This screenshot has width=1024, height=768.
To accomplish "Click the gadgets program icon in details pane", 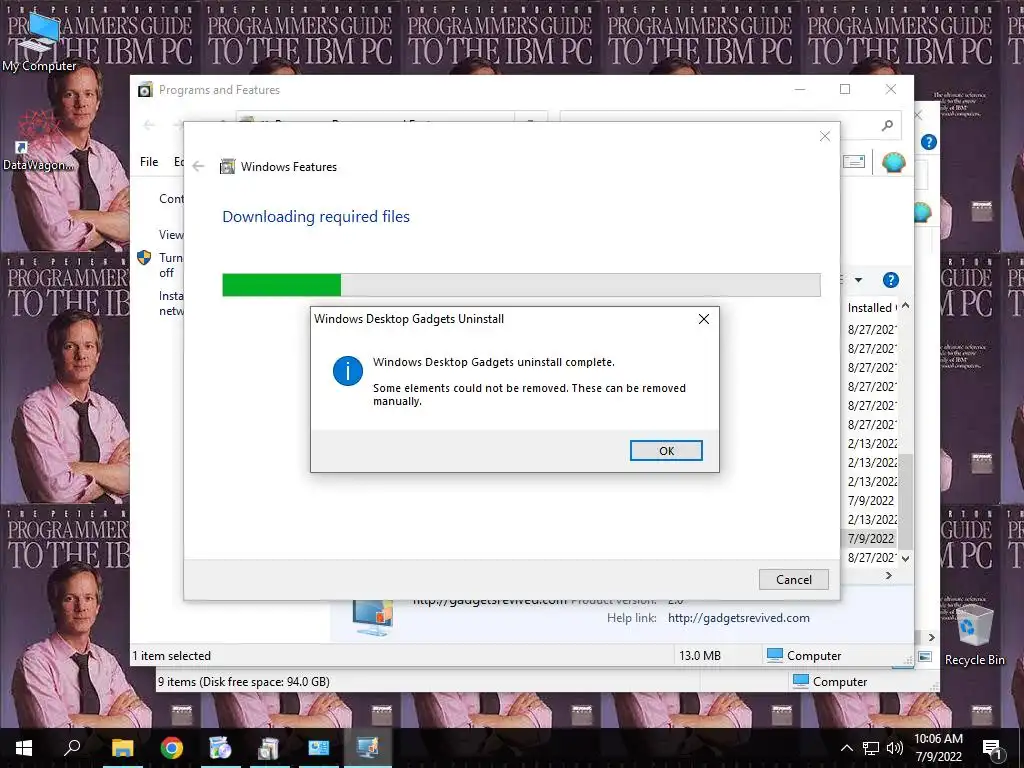I will [x=373, y=618].
